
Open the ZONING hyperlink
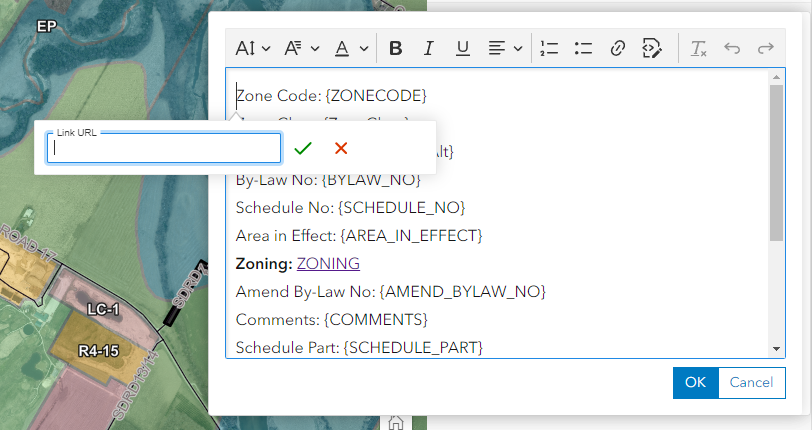pos(328,264)
